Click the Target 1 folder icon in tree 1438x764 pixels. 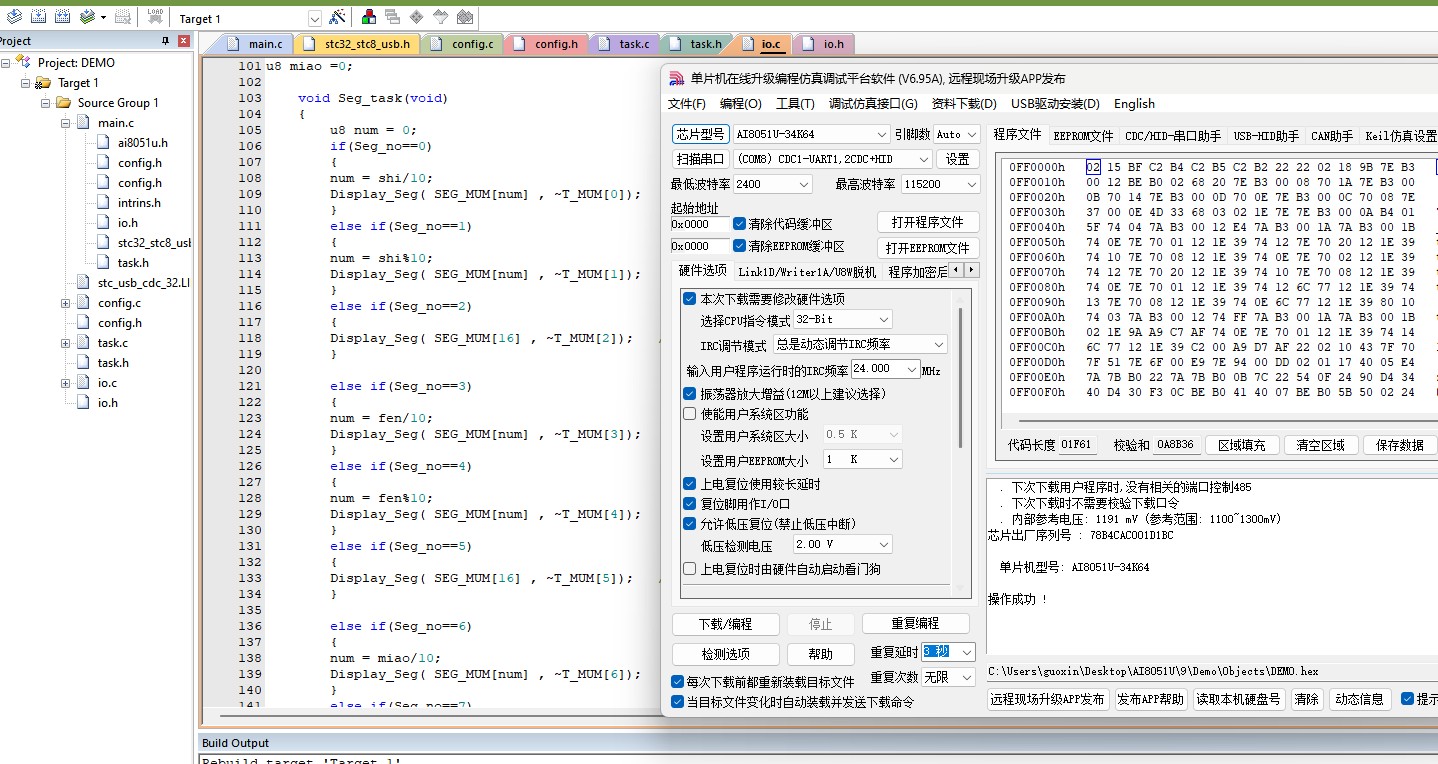click(43, 83)
